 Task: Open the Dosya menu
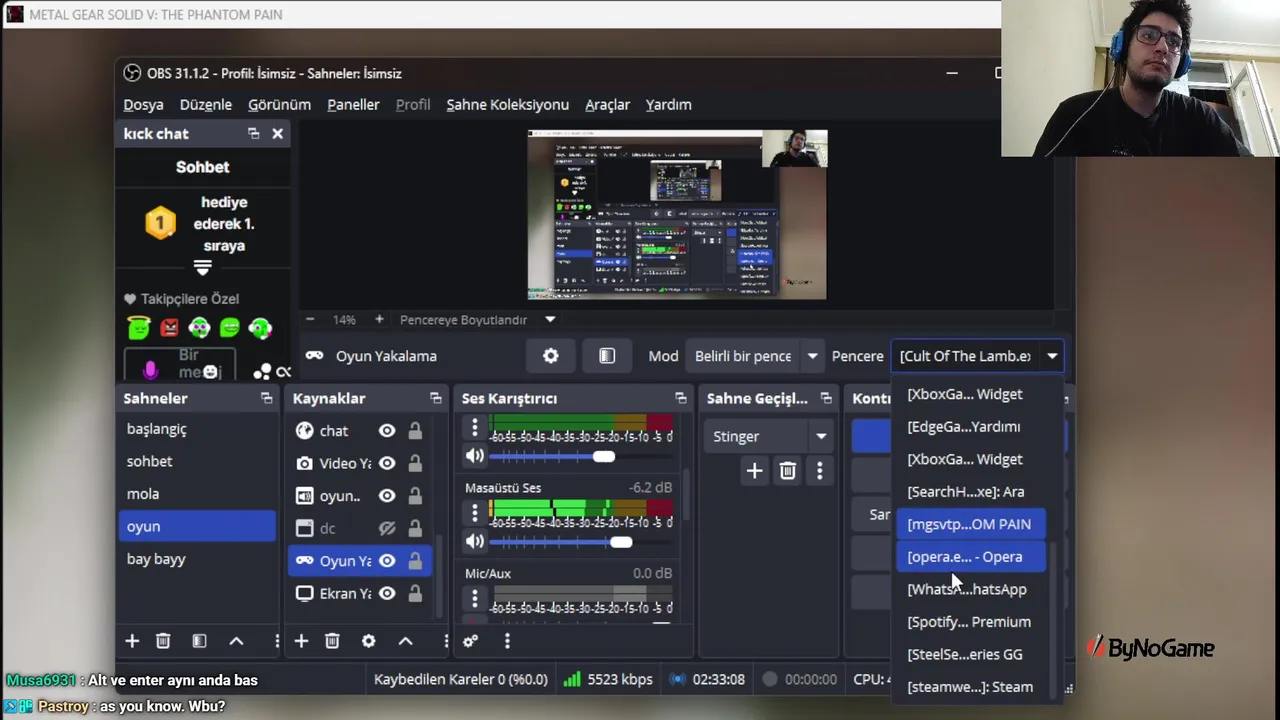[x=143, y=104]
